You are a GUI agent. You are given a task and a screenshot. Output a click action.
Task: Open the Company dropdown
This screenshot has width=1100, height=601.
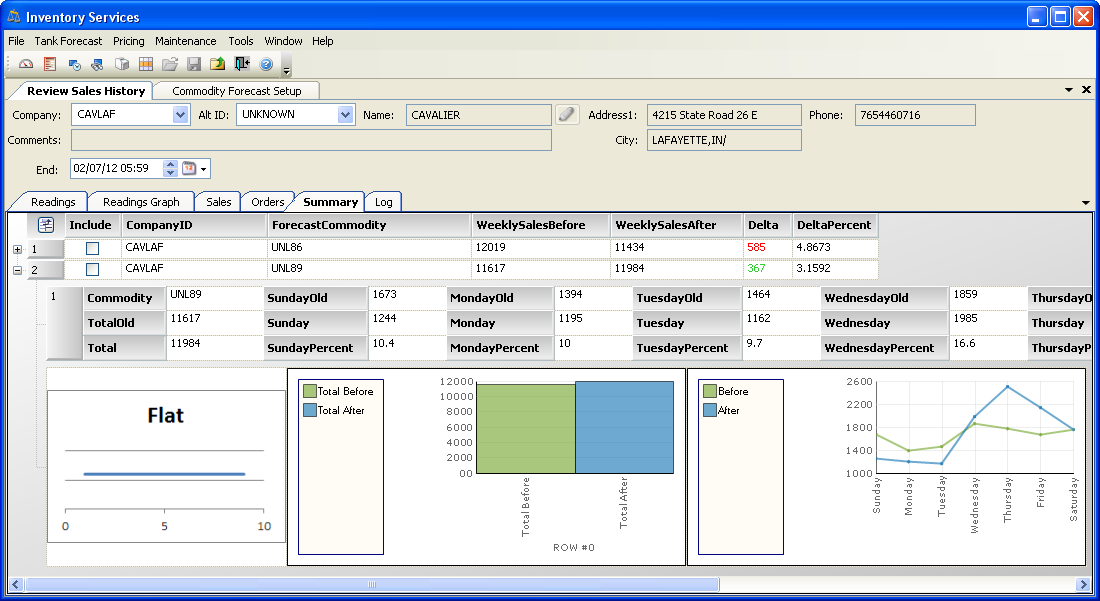tap(180, 115)
